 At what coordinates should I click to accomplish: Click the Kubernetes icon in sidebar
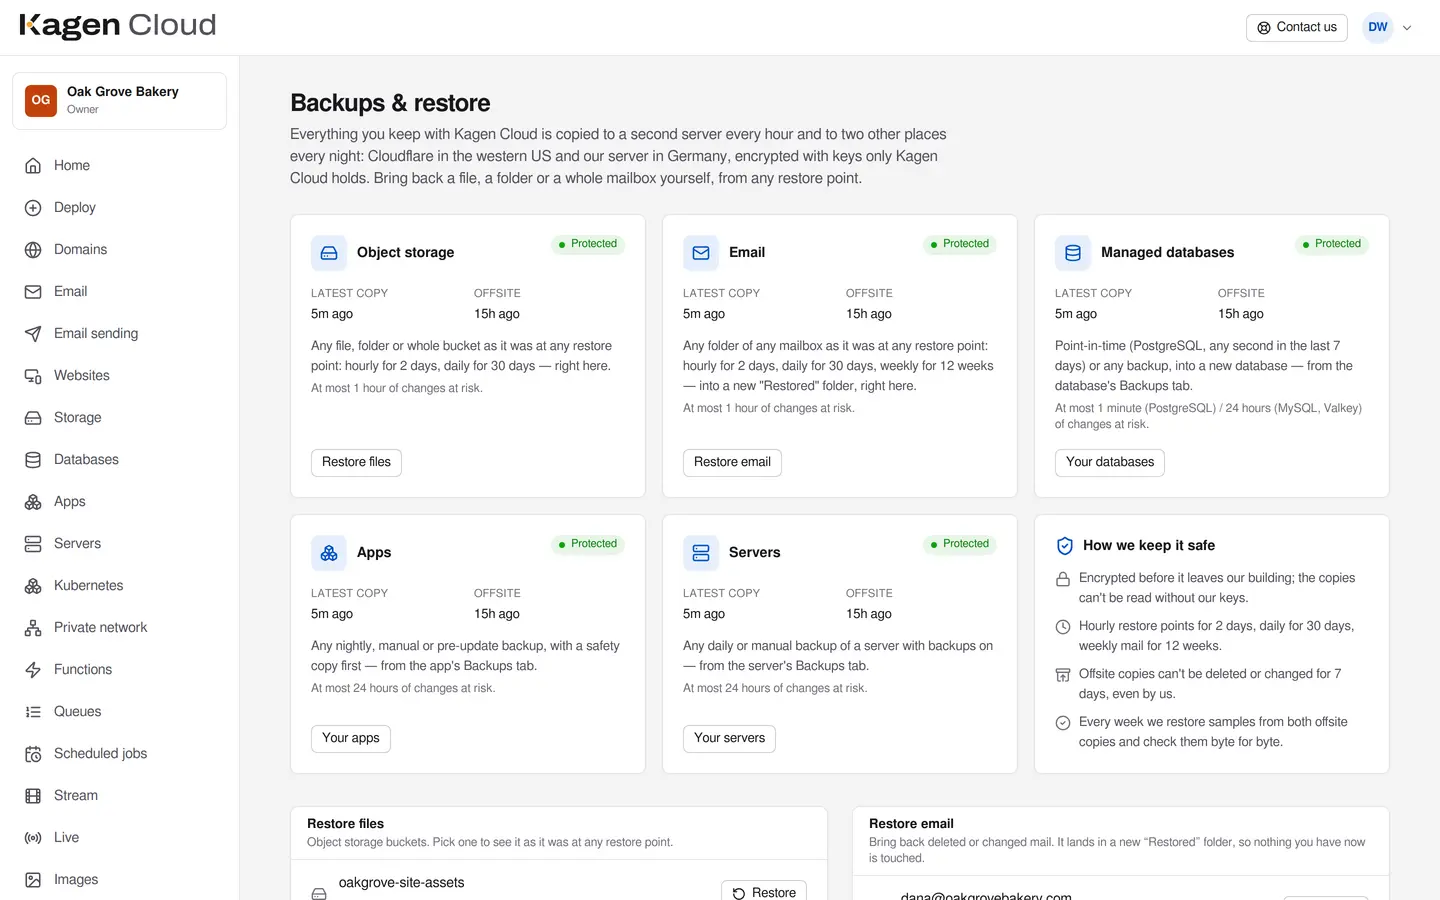(33, 586)
